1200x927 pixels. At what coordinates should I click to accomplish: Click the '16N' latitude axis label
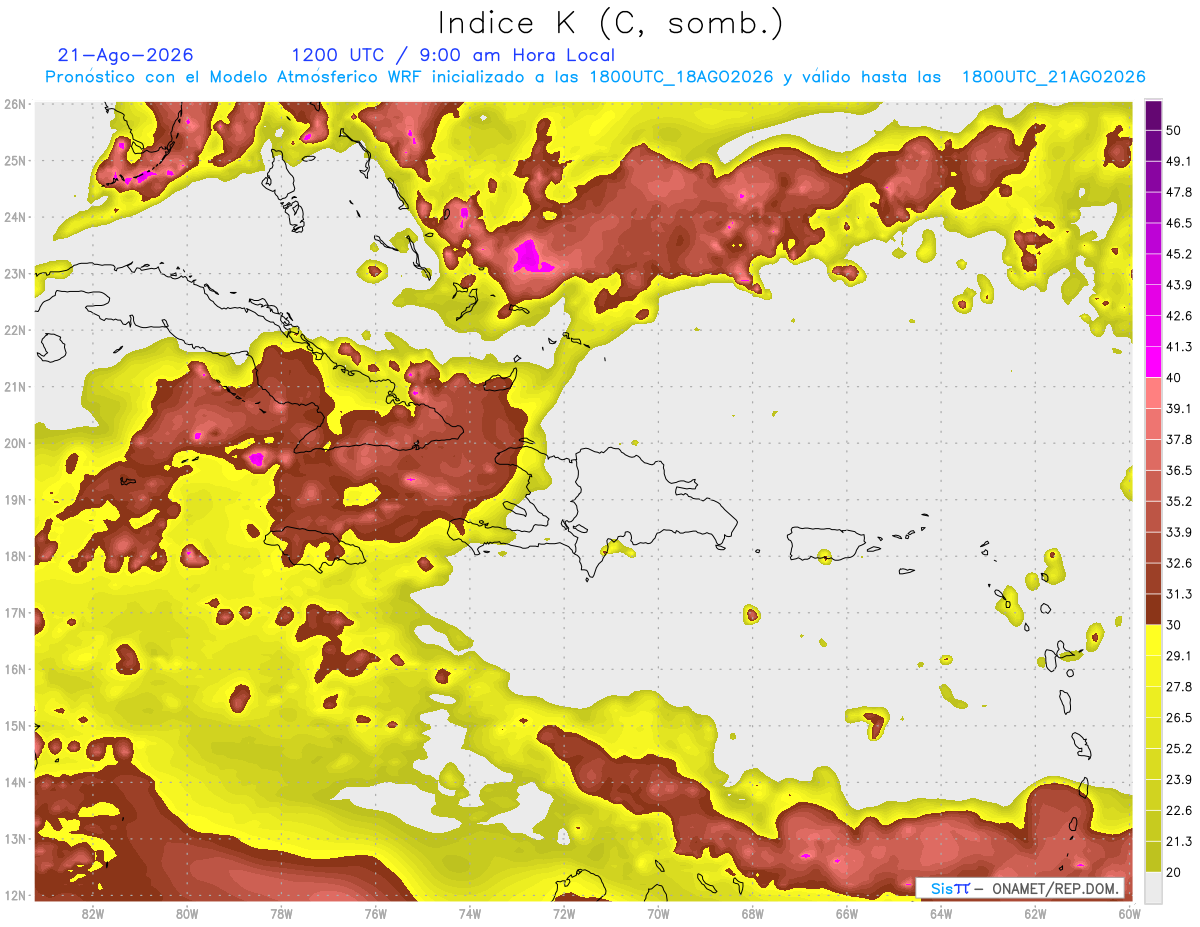pos(15,669)
